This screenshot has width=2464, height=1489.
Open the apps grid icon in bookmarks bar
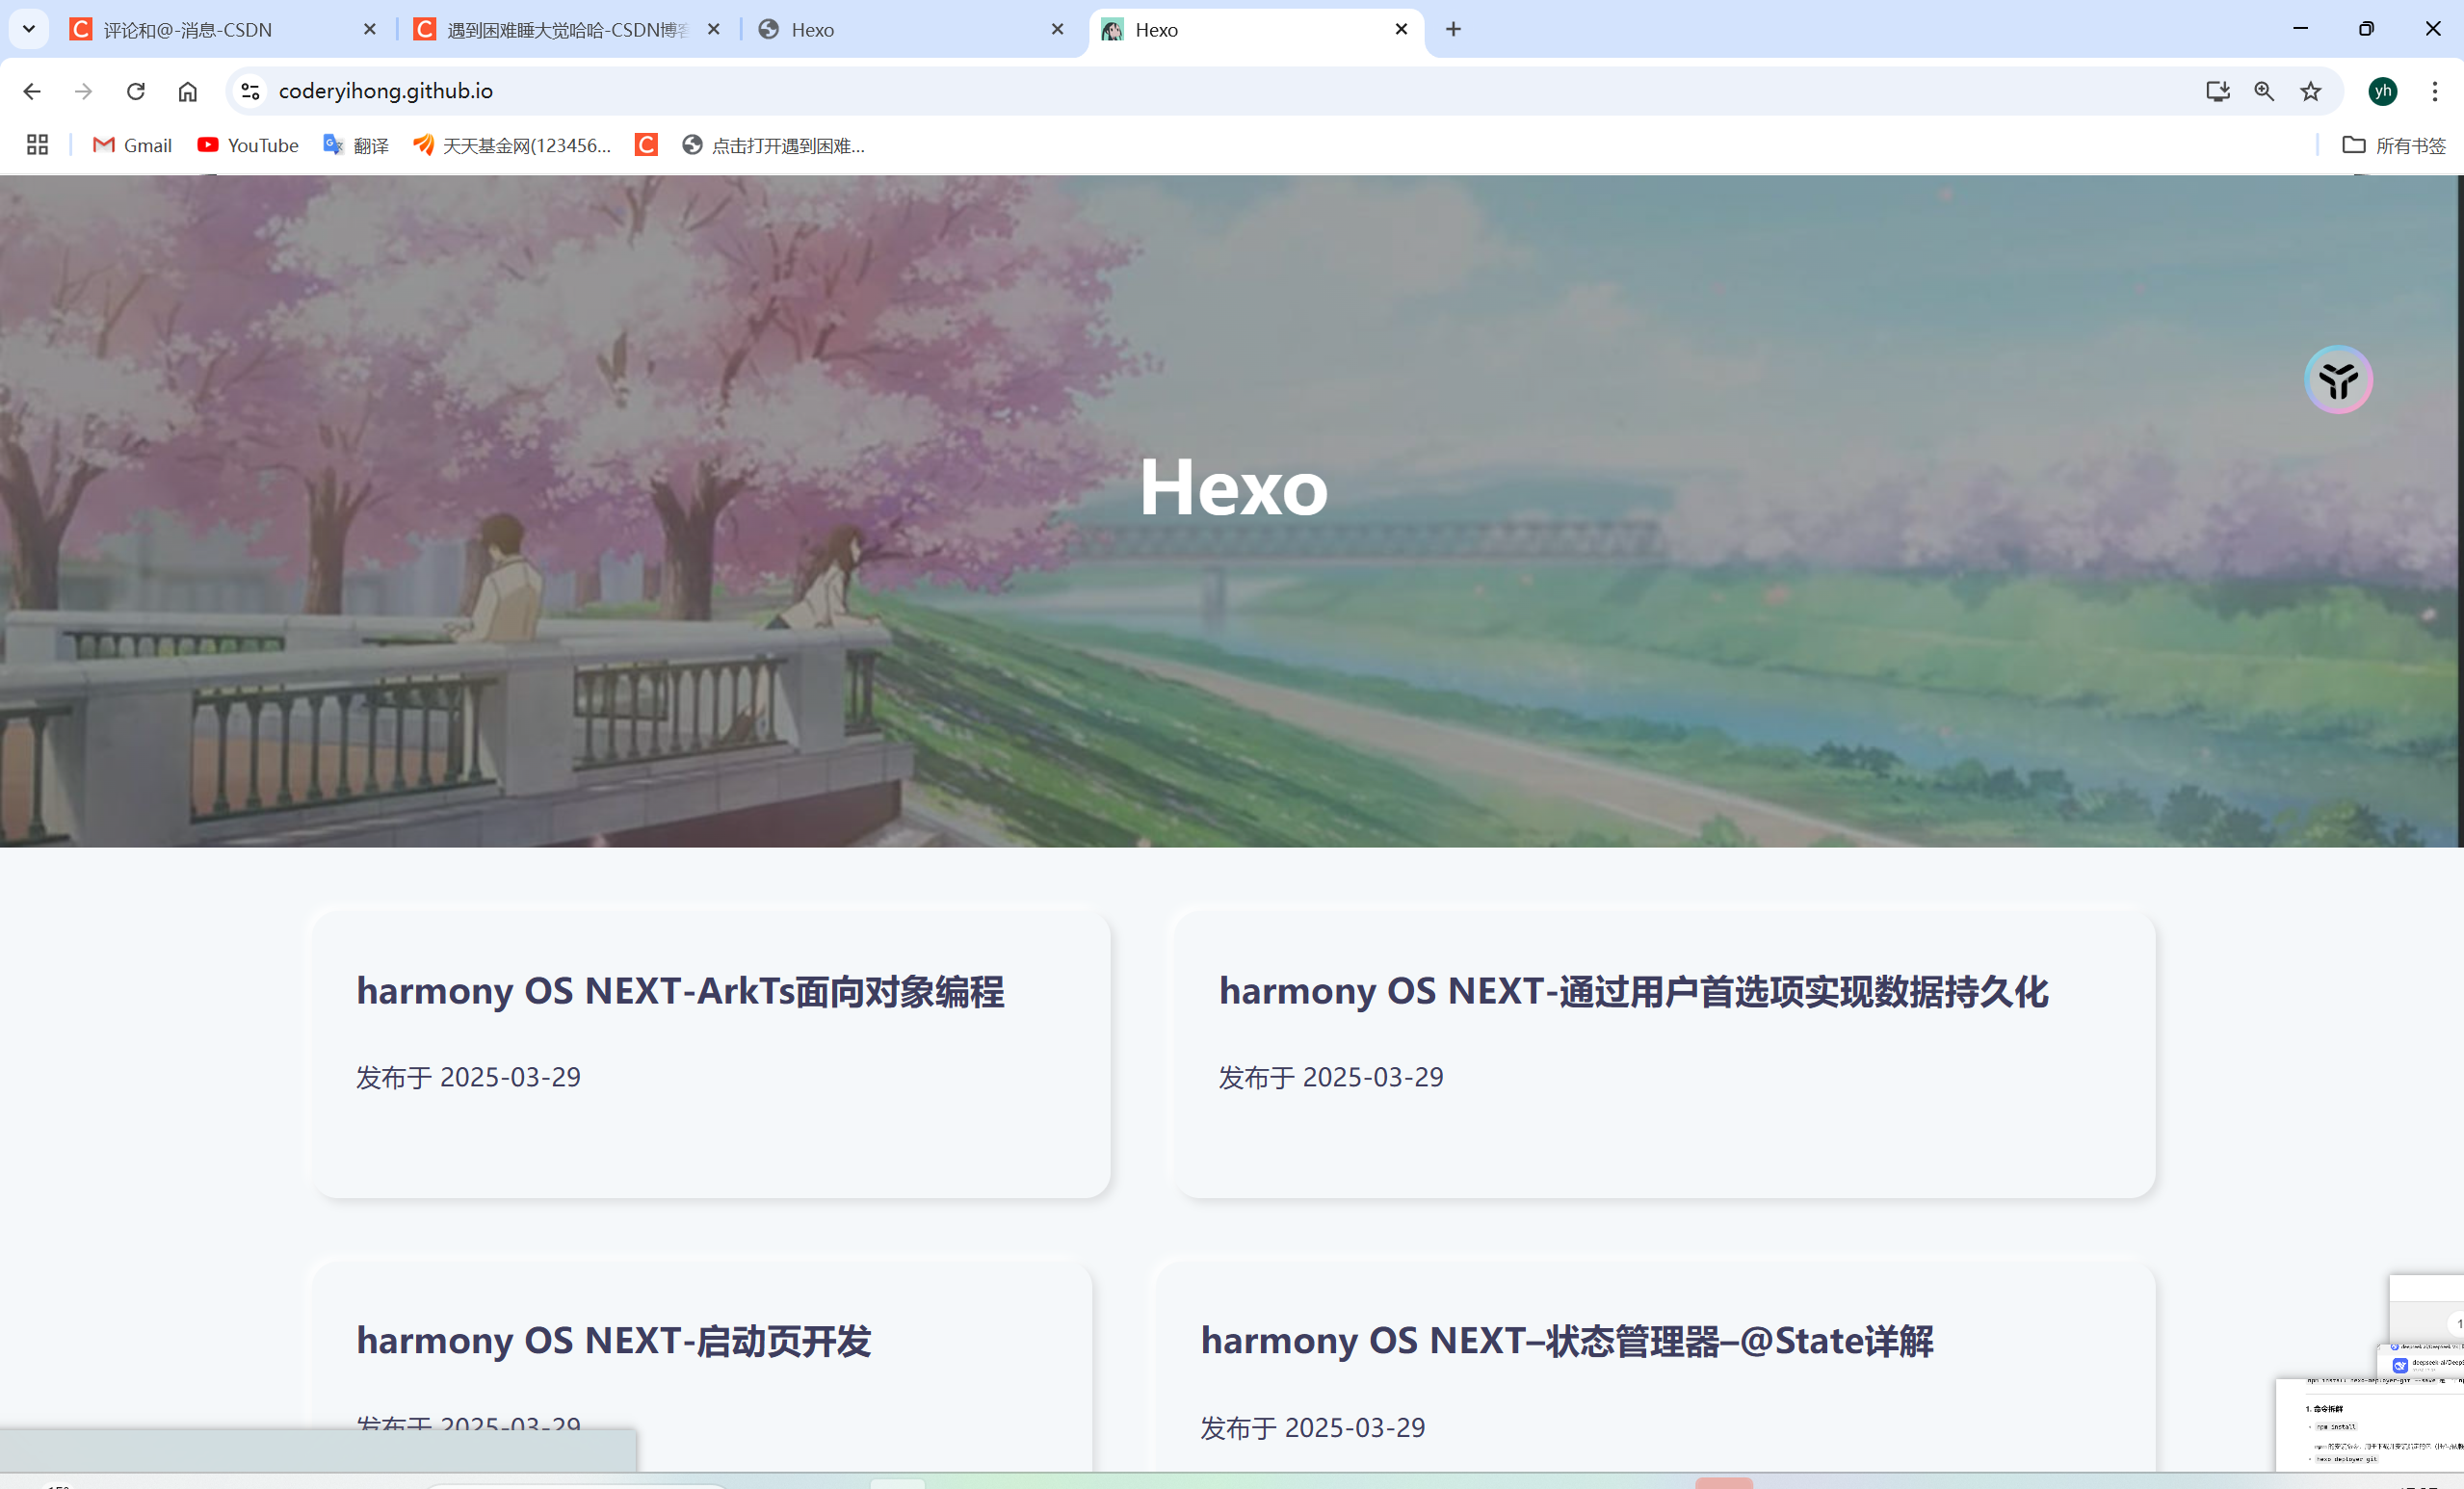click(37, 145)
